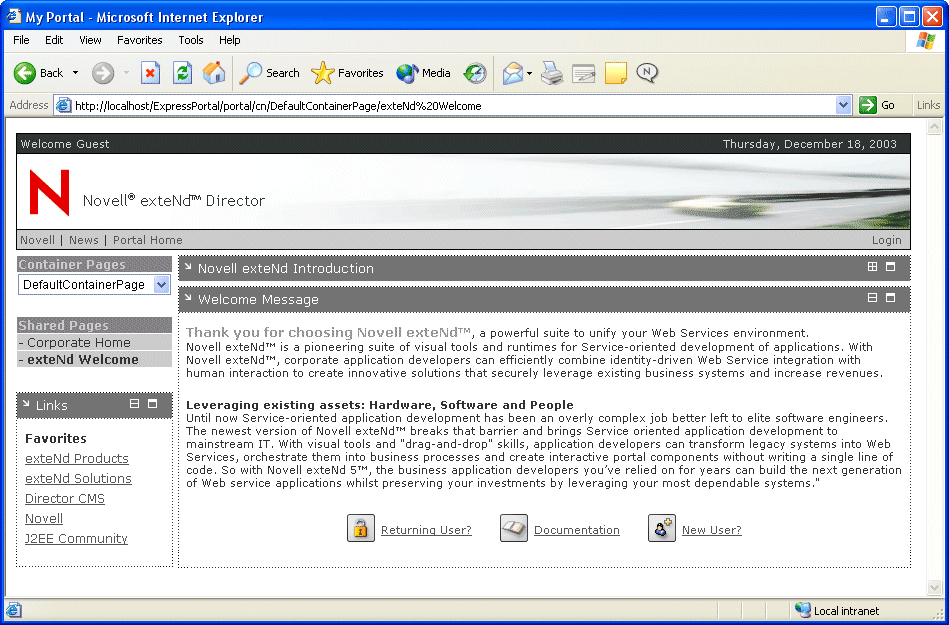Open the Favorites menu

pos(139,40)
